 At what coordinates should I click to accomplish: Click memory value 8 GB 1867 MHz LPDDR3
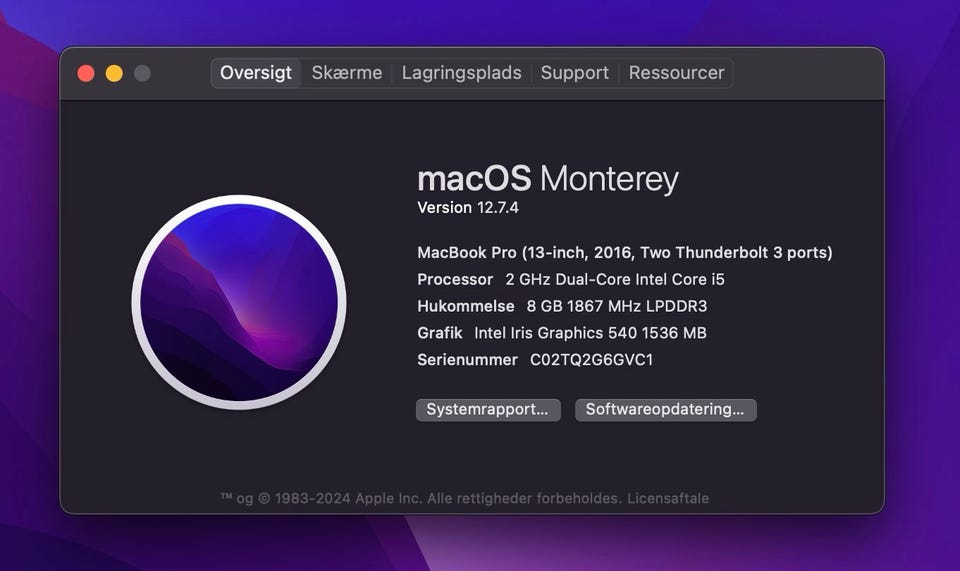(x=617, y=306)
